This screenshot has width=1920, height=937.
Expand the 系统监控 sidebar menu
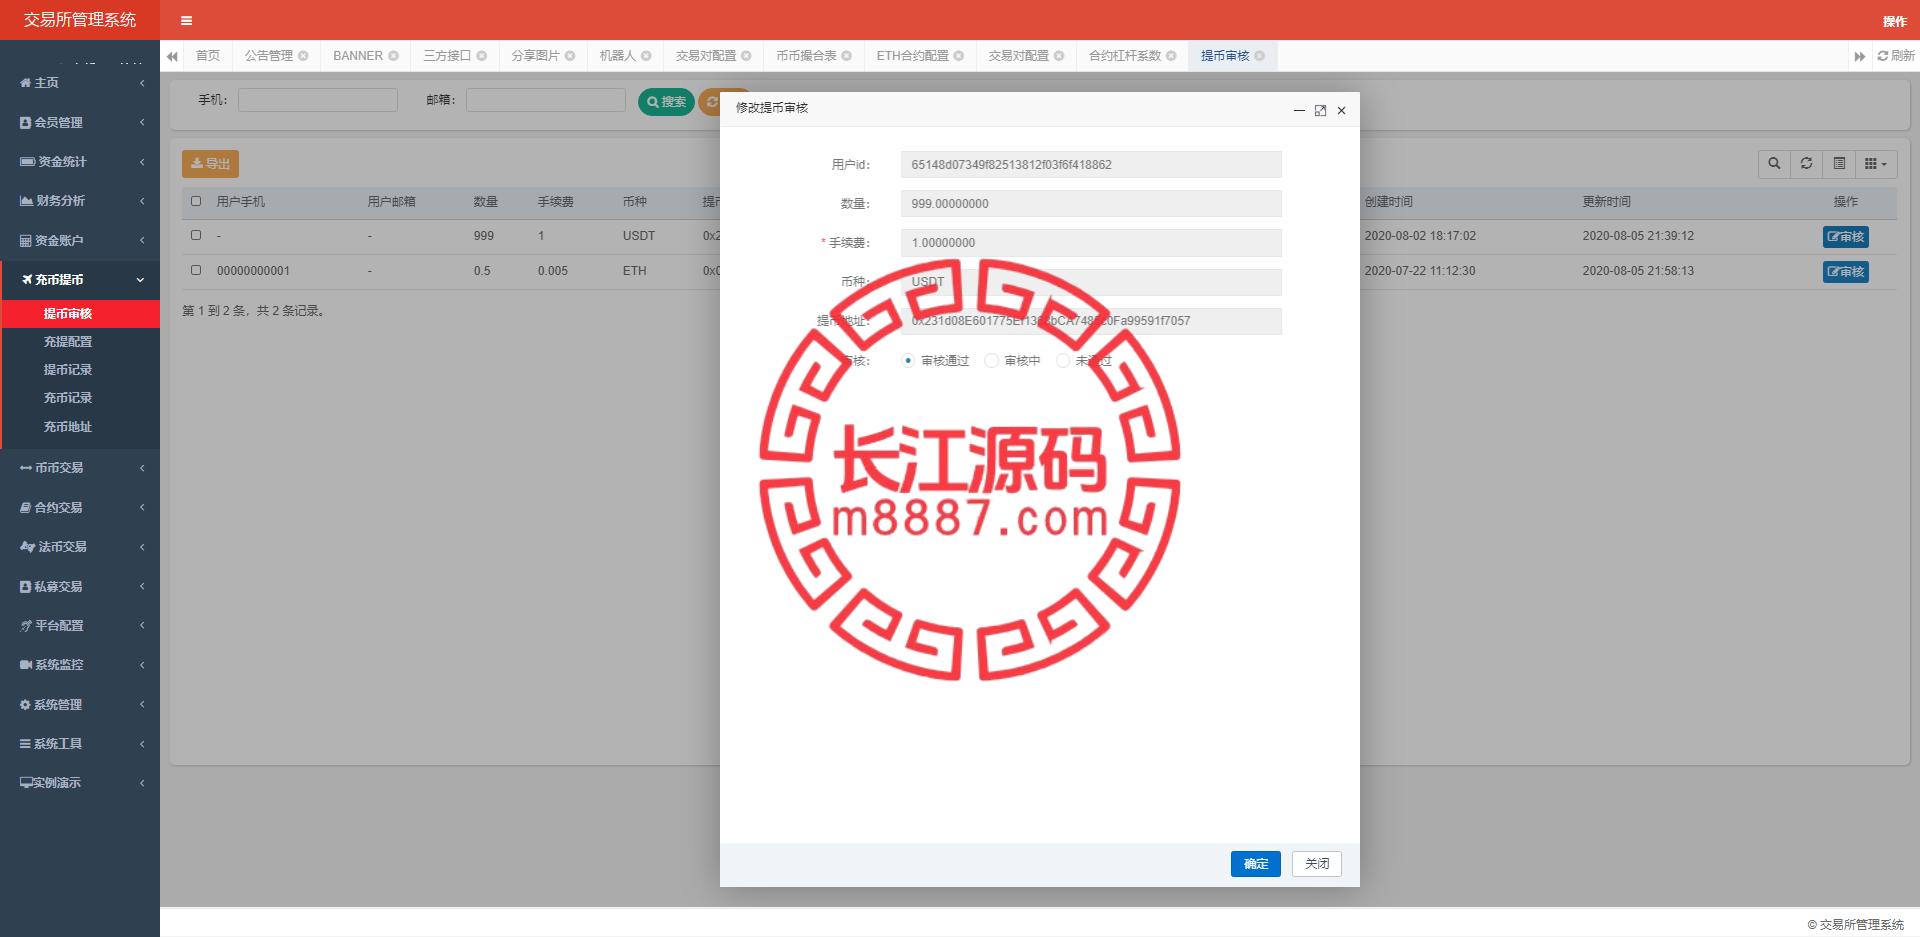80,665
